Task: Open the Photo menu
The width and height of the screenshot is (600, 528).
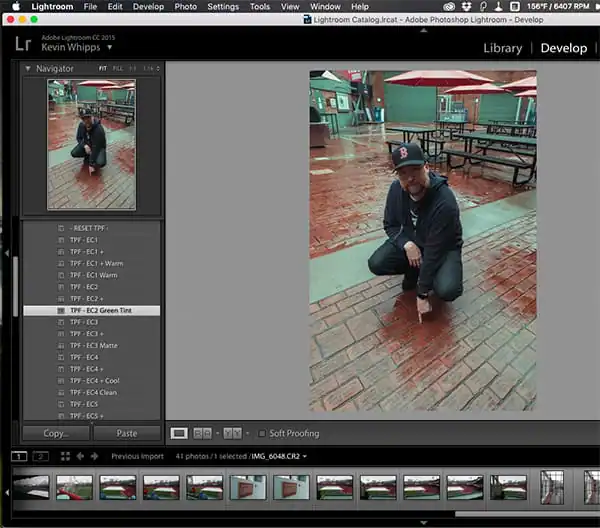Action: [186, 7]
